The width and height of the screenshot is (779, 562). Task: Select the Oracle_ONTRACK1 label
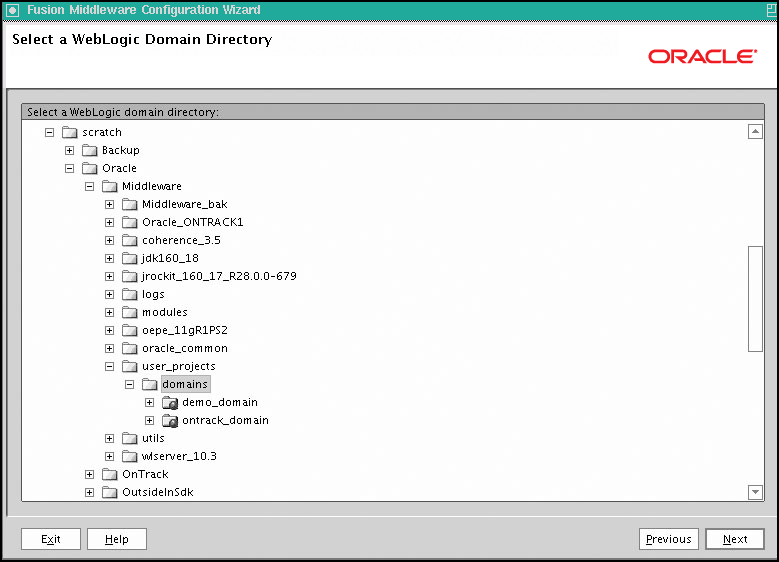point(192,222)
